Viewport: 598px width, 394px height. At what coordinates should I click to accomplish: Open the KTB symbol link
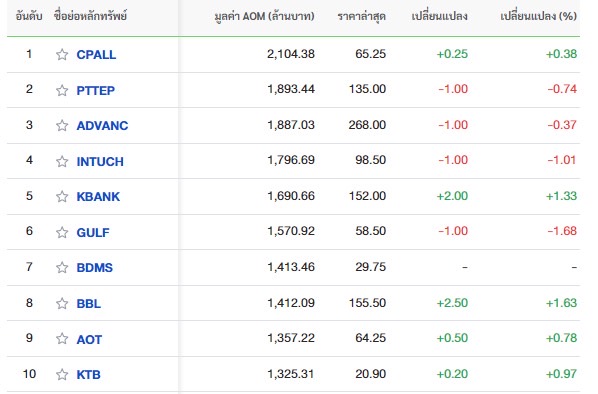[88, 375]
